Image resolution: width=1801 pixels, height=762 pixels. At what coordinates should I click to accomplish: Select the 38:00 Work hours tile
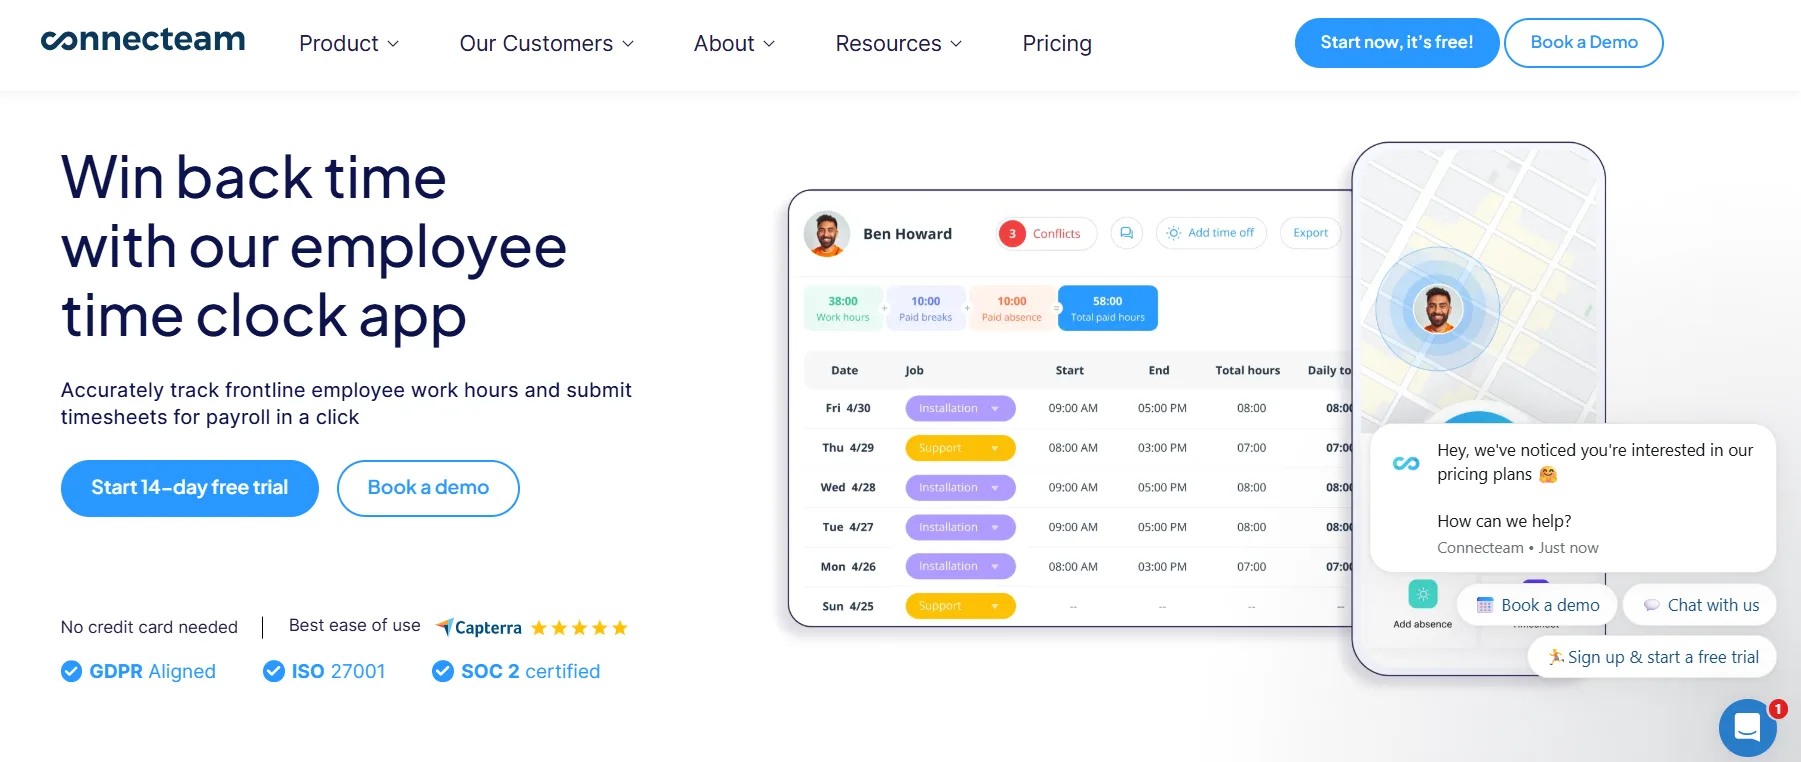[843, 308]
